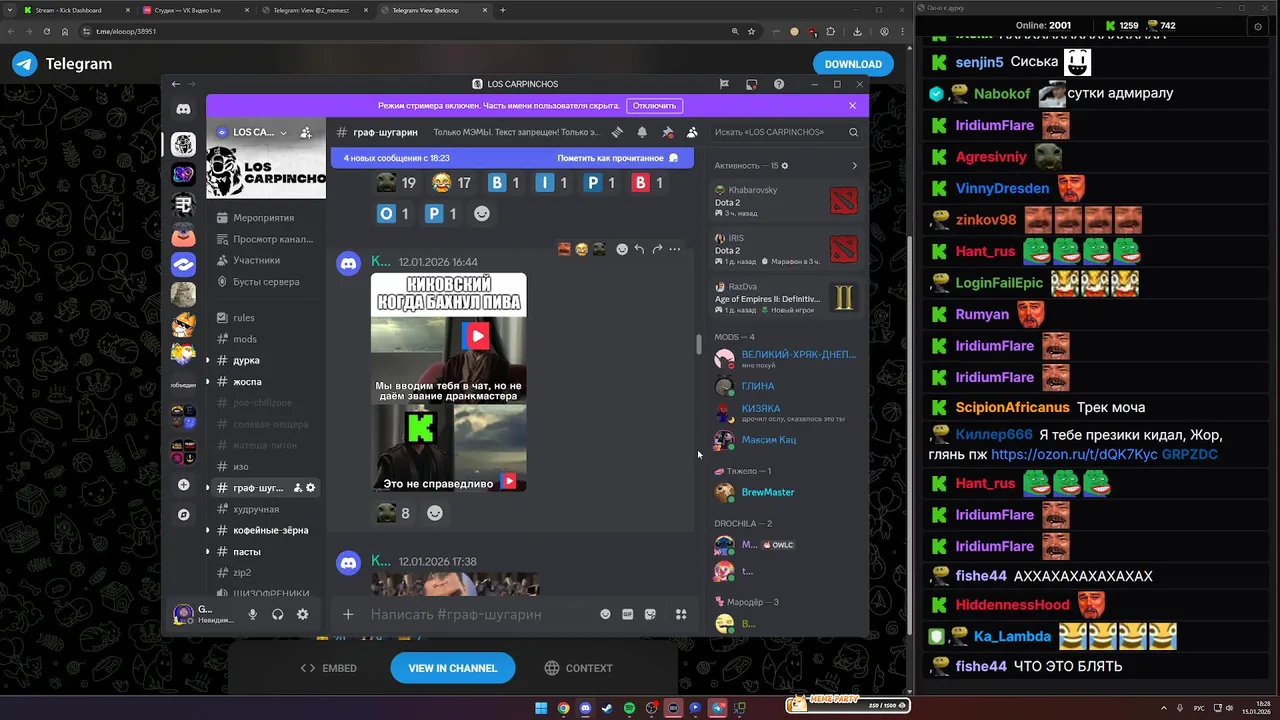The height and width of the screenshot is (720, 1280).
Task: Reply to the 16:44 message via arrow icon
Action: pos(639,249)
